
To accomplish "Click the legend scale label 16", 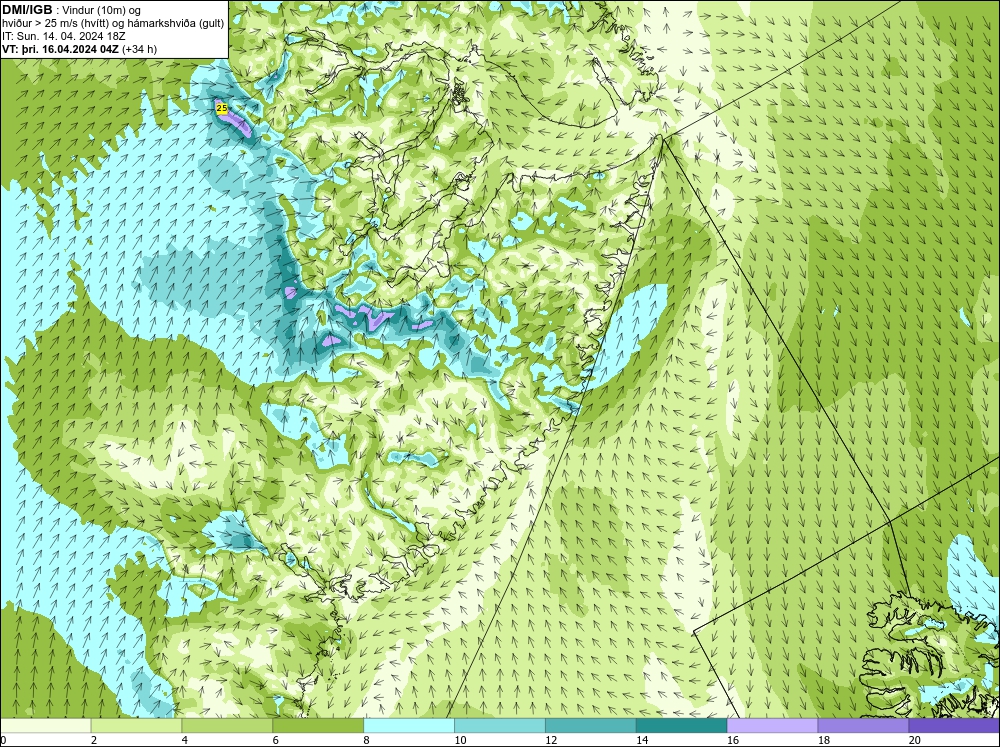I will pyautogui.click(x=733, y=740).
